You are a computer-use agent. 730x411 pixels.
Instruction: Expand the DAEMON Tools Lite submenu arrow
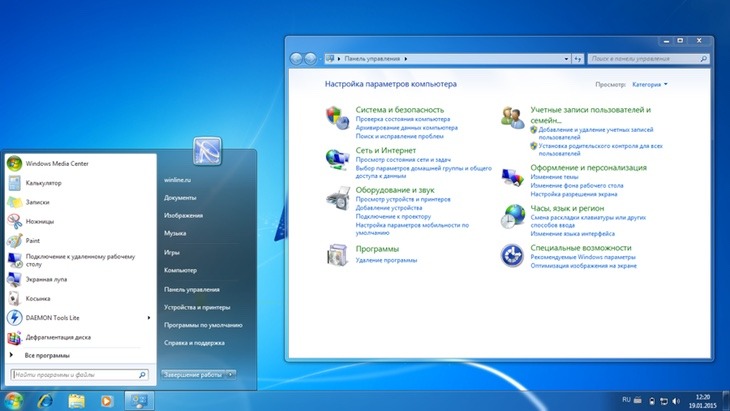click(x=149, y=317)
